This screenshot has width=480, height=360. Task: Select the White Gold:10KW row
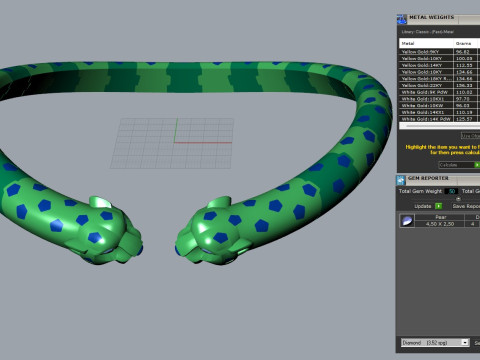[x=439, y=105]
